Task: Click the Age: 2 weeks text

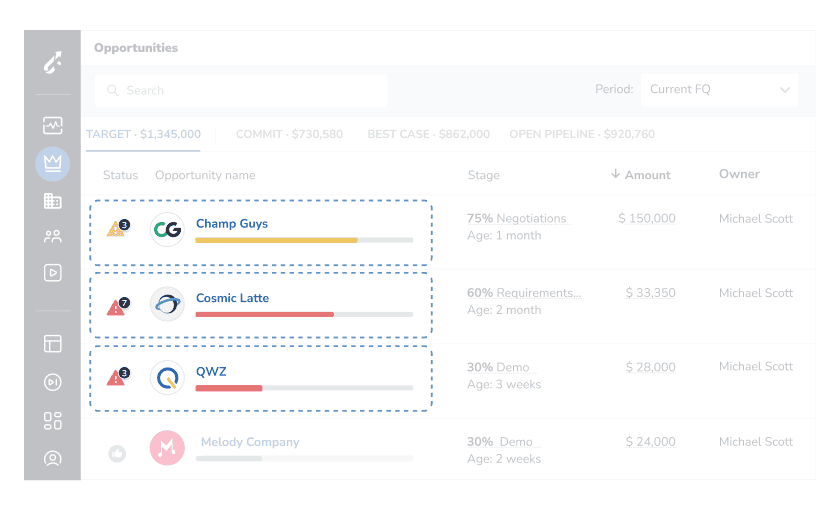Action: (504, 459)
